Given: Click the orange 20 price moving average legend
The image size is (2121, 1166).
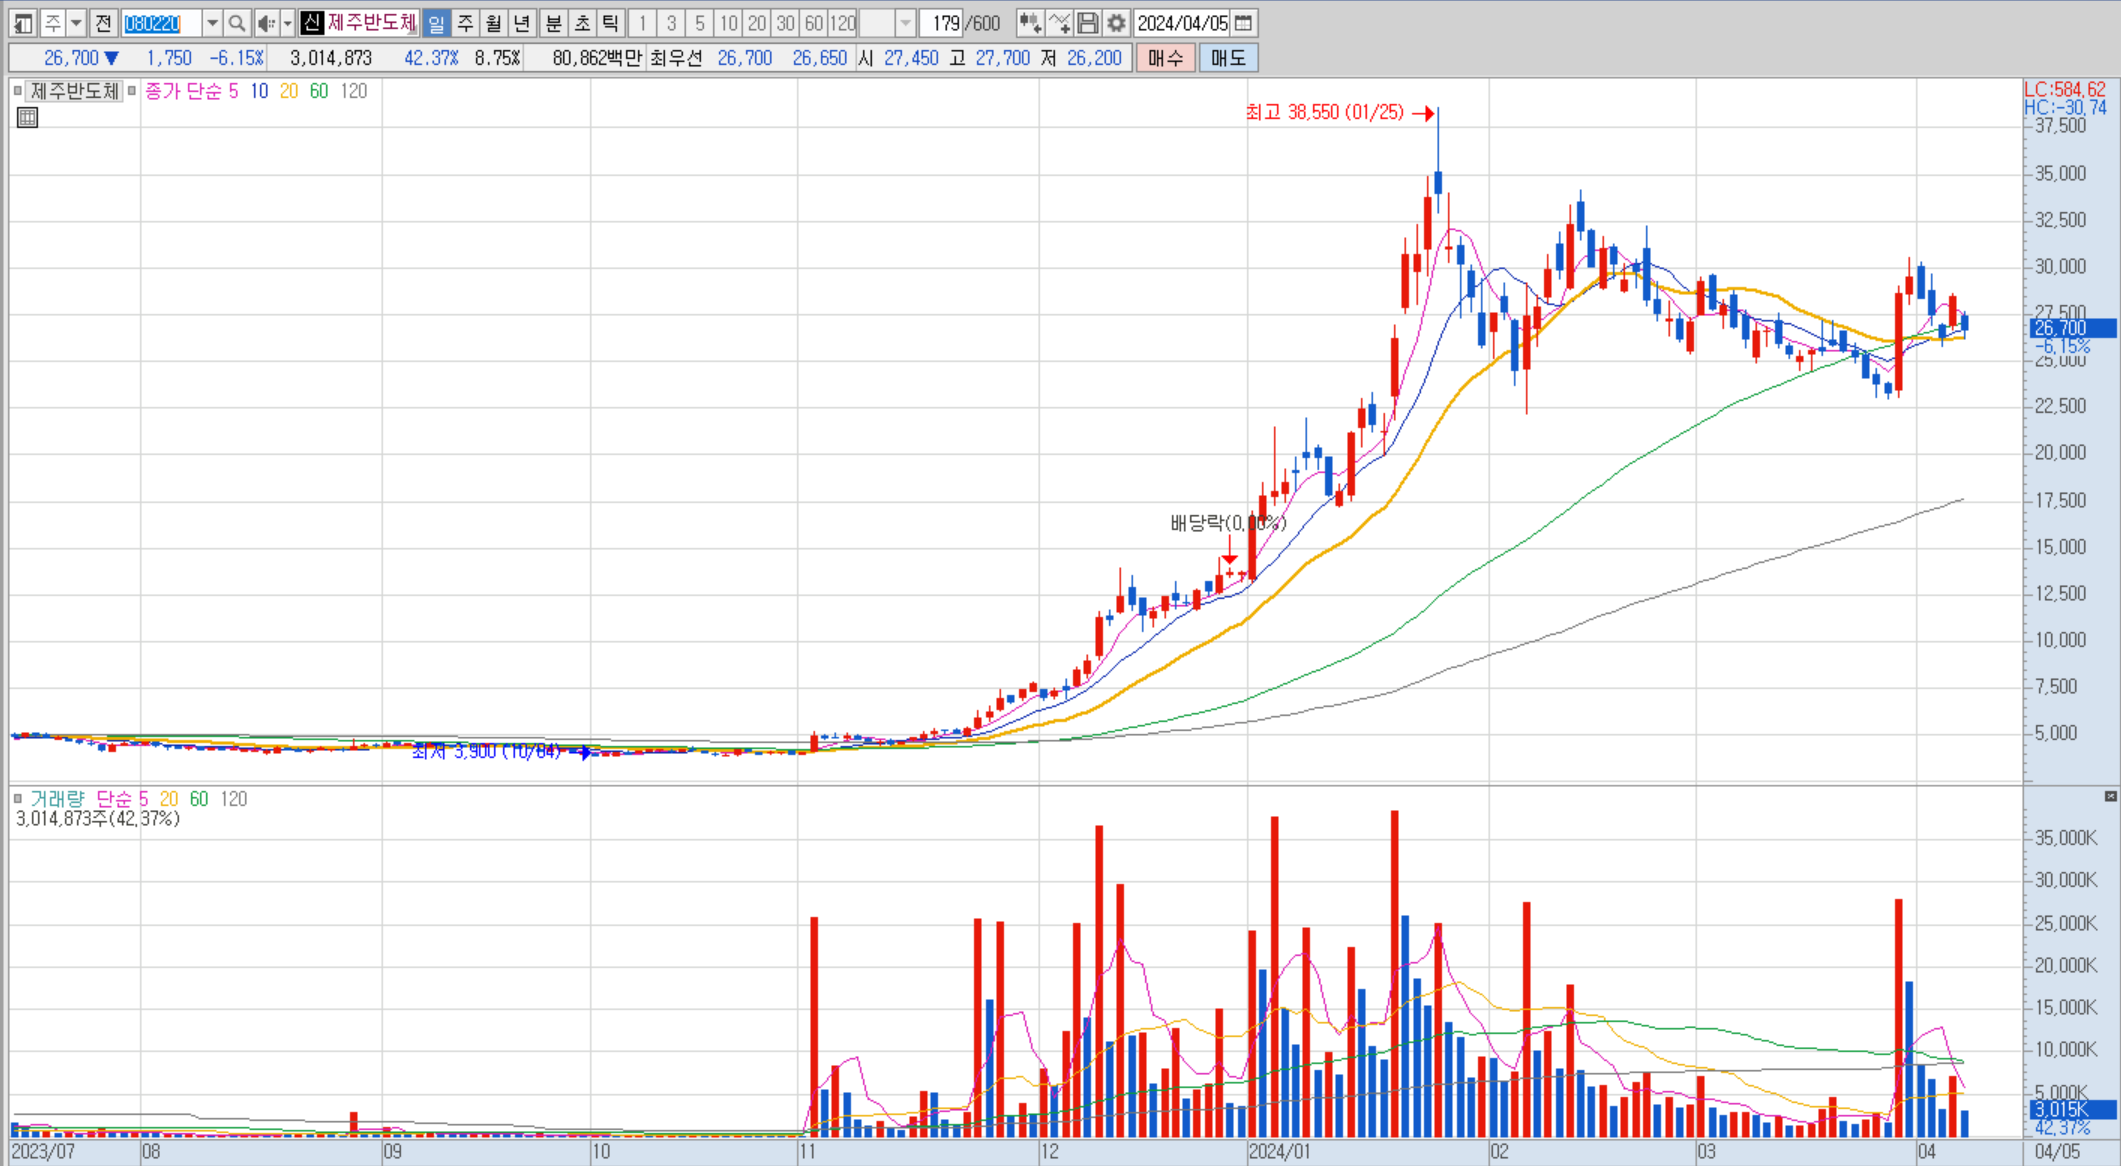Looking at the screenshot, I should point(289,91).
